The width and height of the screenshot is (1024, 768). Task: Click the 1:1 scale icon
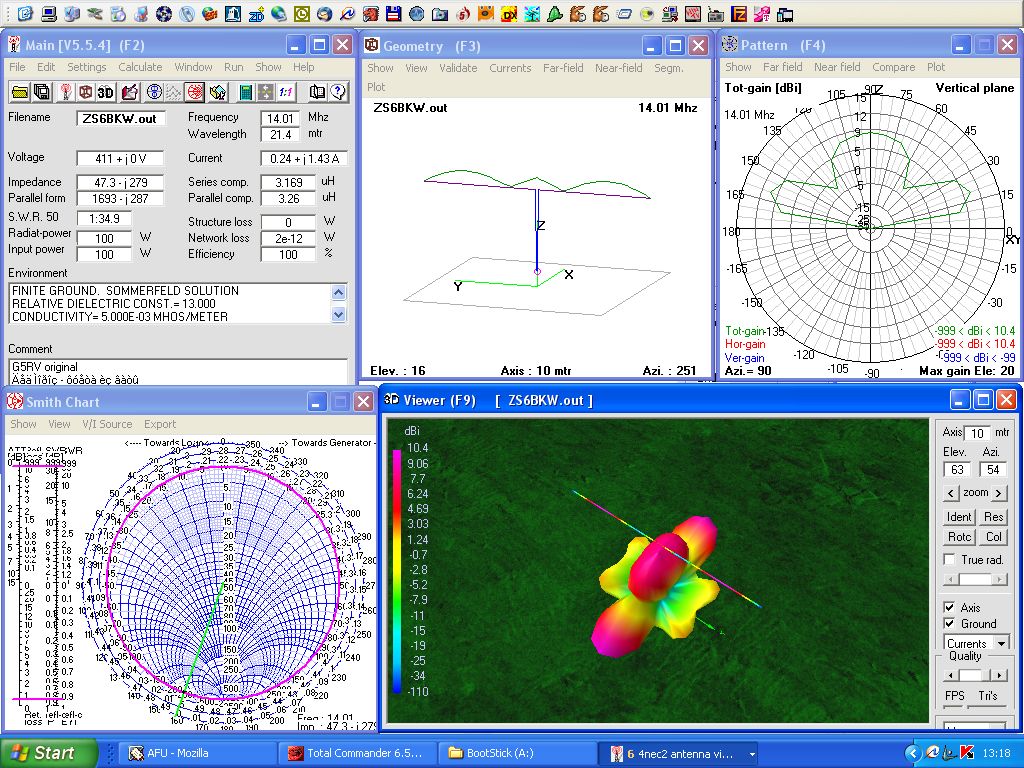286,92
